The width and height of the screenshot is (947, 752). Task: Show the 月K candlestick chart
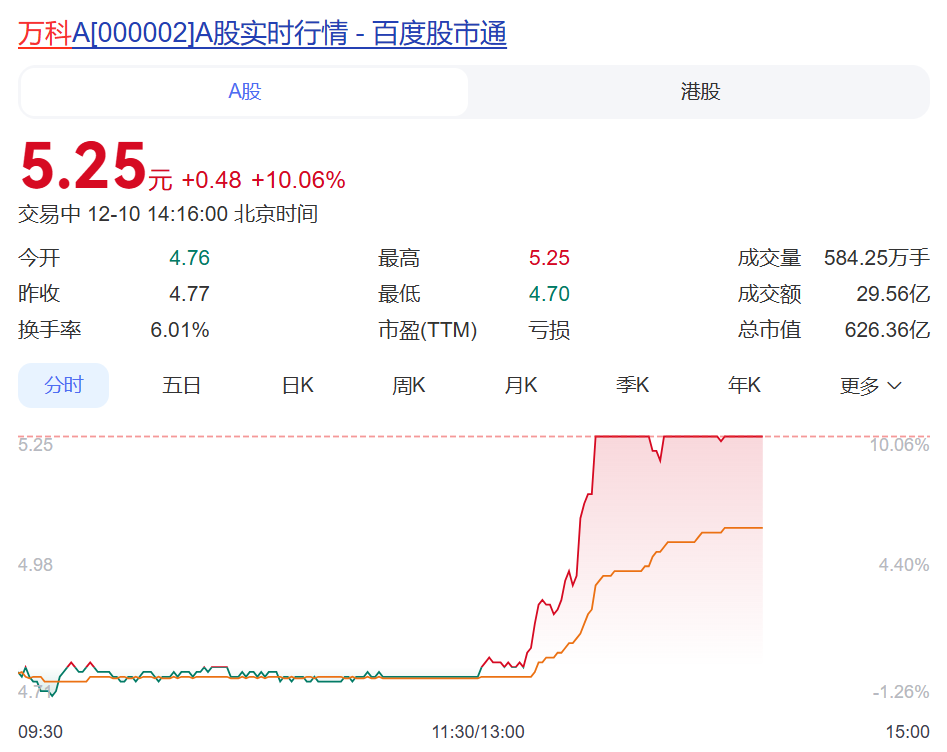[520, 385]
